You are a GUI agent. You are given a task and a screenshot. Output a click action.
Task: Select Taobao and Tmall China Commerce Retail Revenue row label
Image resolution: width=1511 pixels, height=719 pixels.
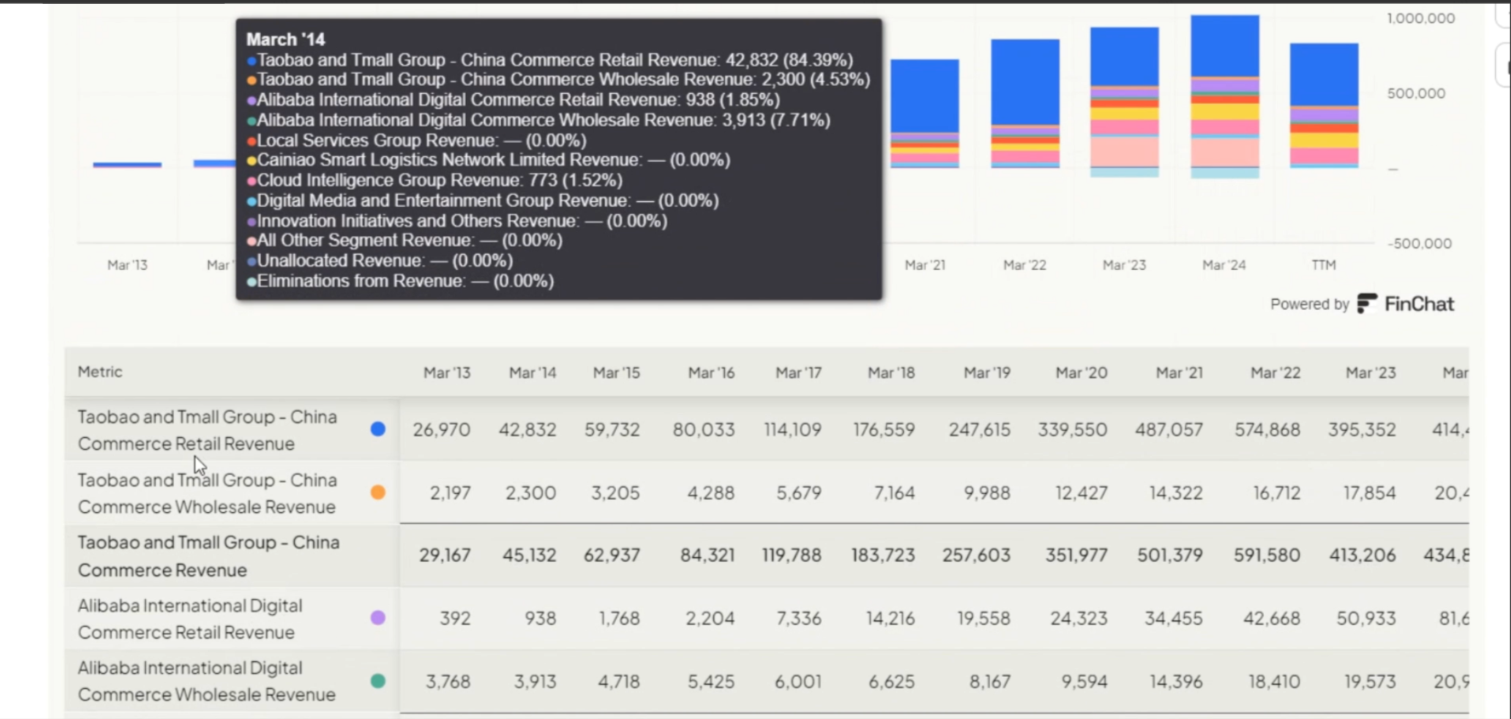click(208, 430)
